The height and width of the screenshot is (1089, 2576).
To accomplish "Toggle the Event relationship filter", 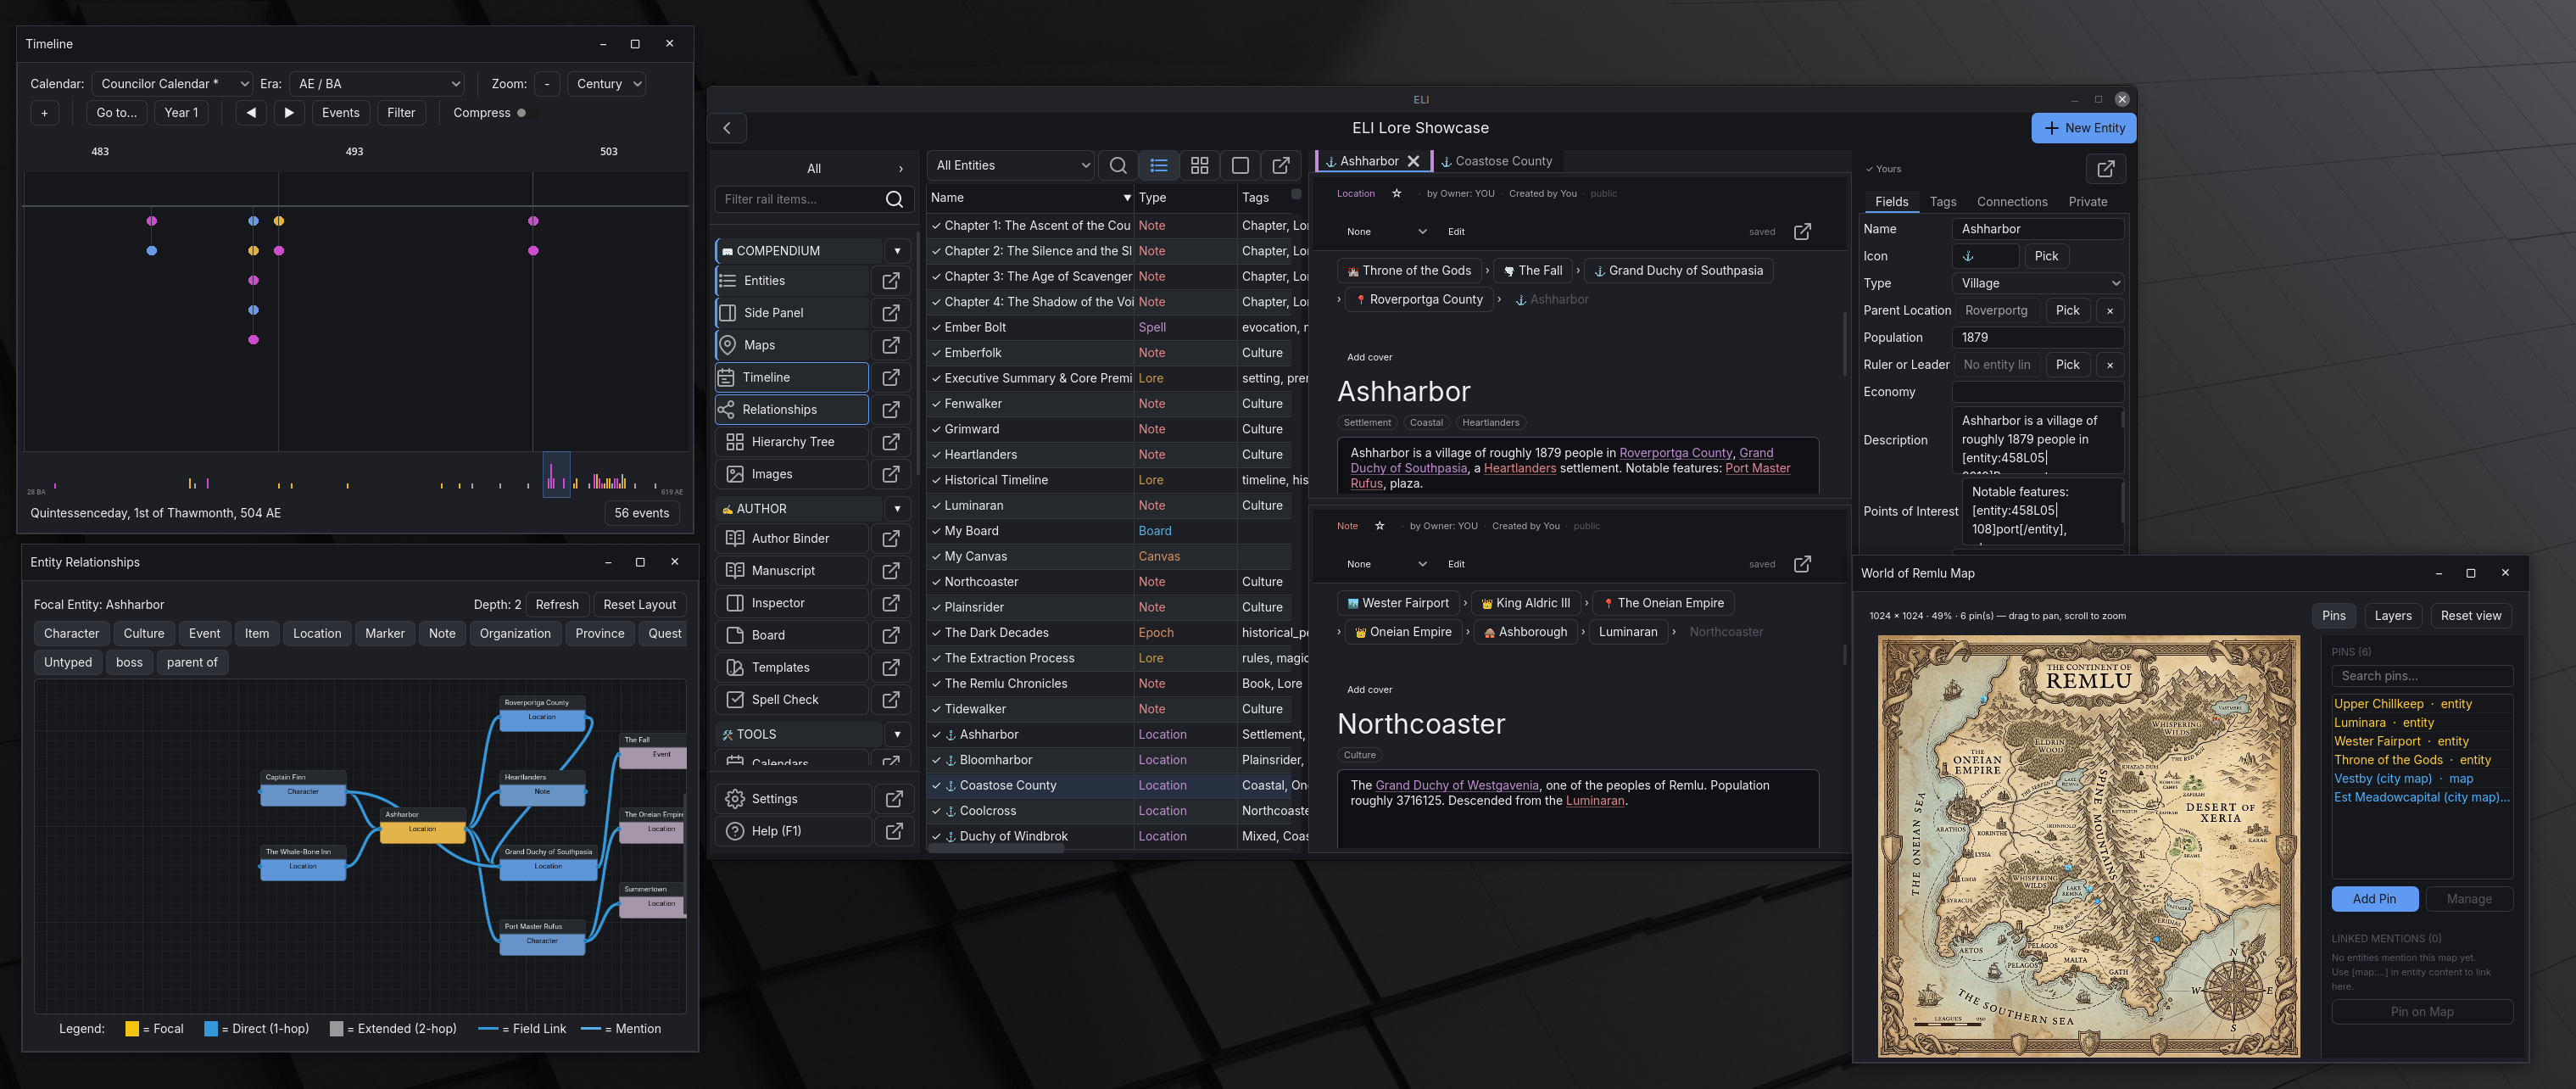I will [x=205, y=634].
